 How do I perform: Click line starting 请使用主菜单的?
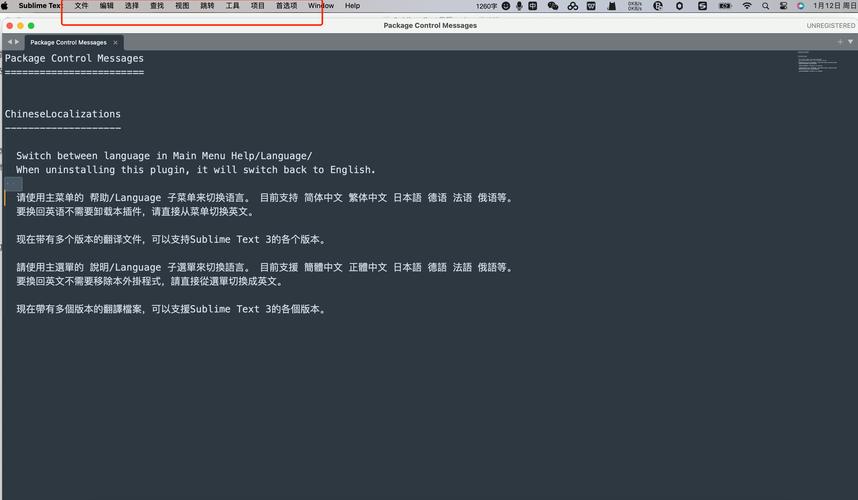pyautogui.click(x=264, y=197)
